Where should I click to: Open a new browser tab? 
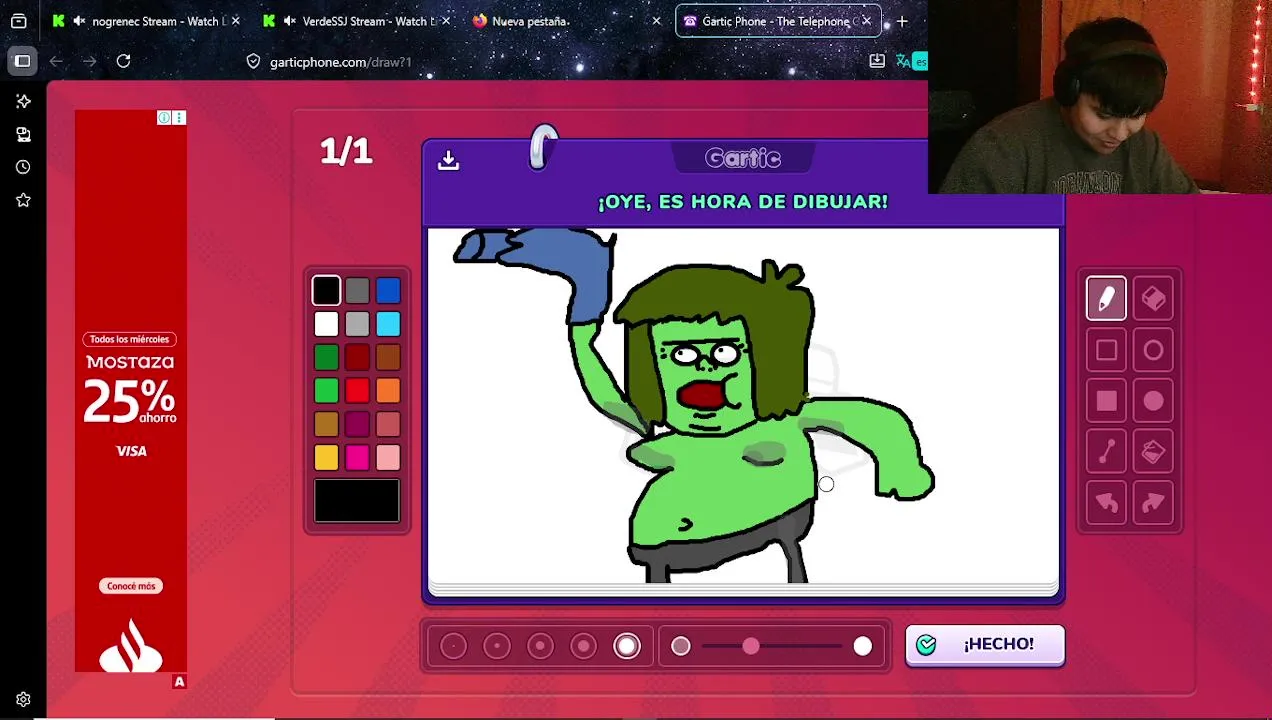click(x=902, y=21)
